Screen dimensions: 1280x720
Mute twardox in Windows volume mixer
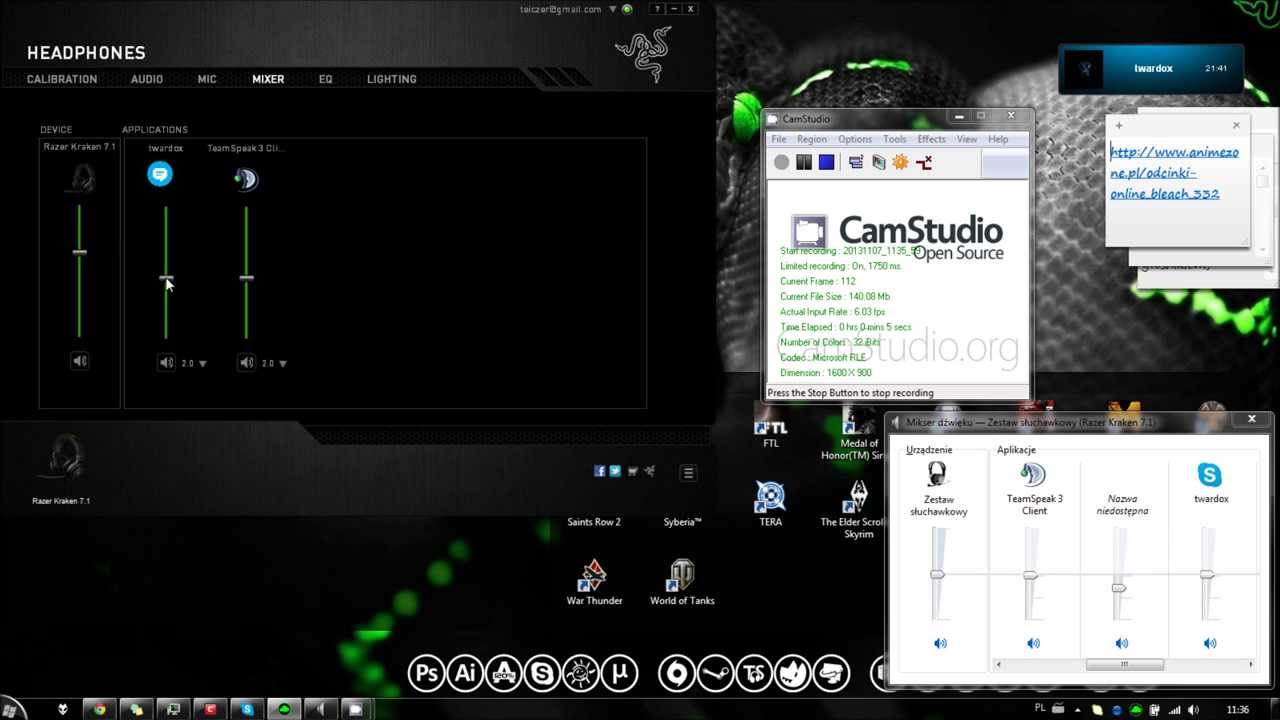pos(1210,643)
